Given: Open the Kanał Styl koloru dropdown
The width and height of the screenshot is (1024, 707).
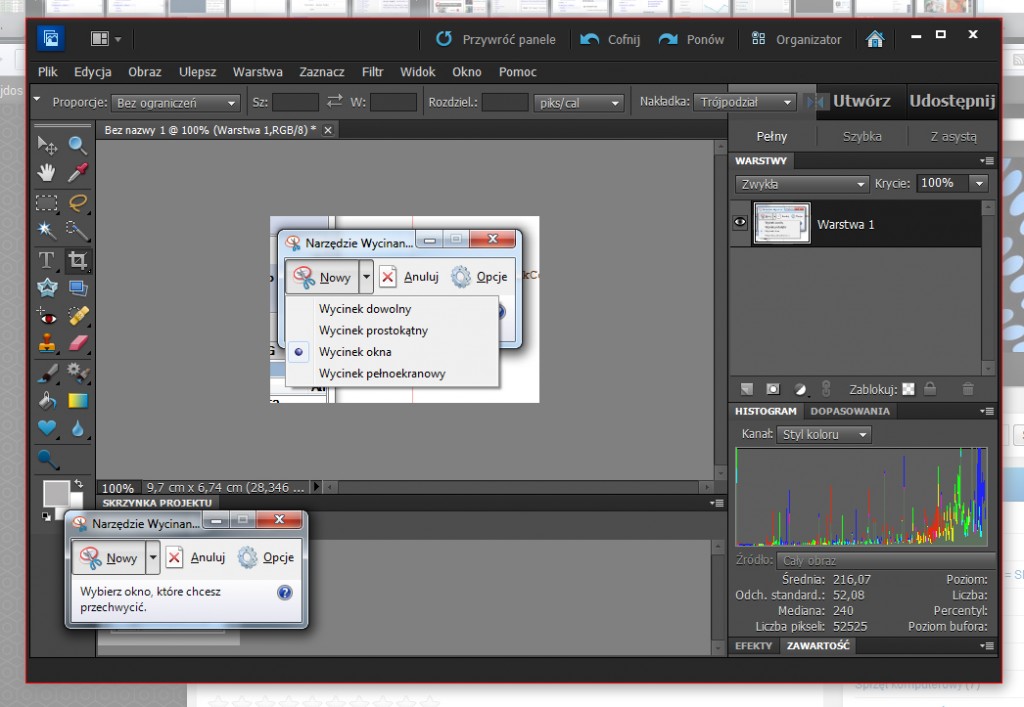Looking at the screenshot, I should tap(824, 434).
